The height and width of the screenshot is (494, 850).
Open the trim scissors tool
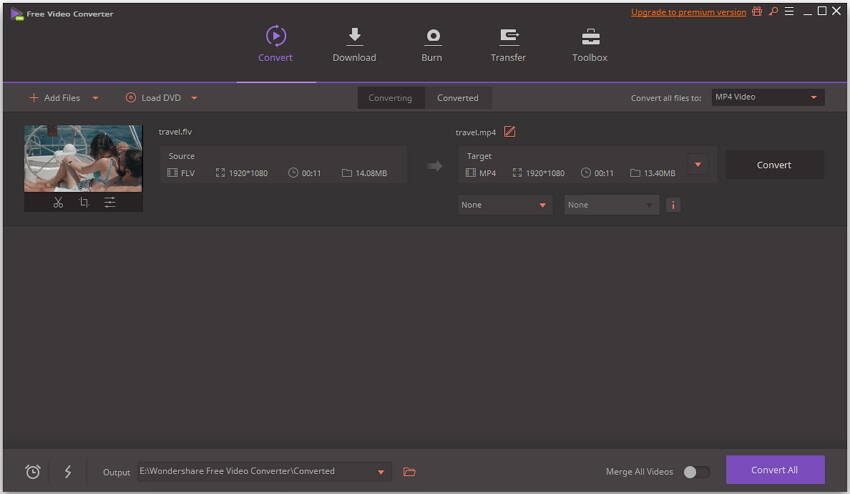pyautogui.click(x=58, y=202)
